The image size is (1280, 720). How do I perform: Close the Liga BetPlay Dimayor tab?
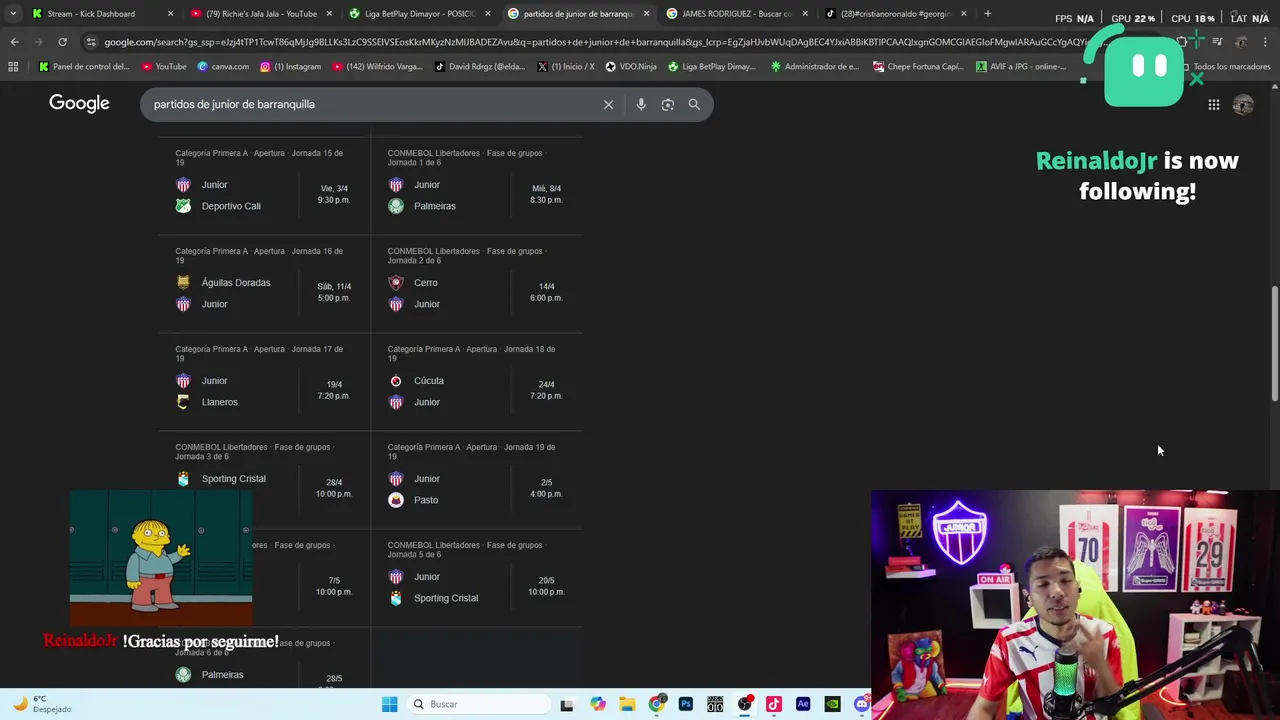[488, 13]
